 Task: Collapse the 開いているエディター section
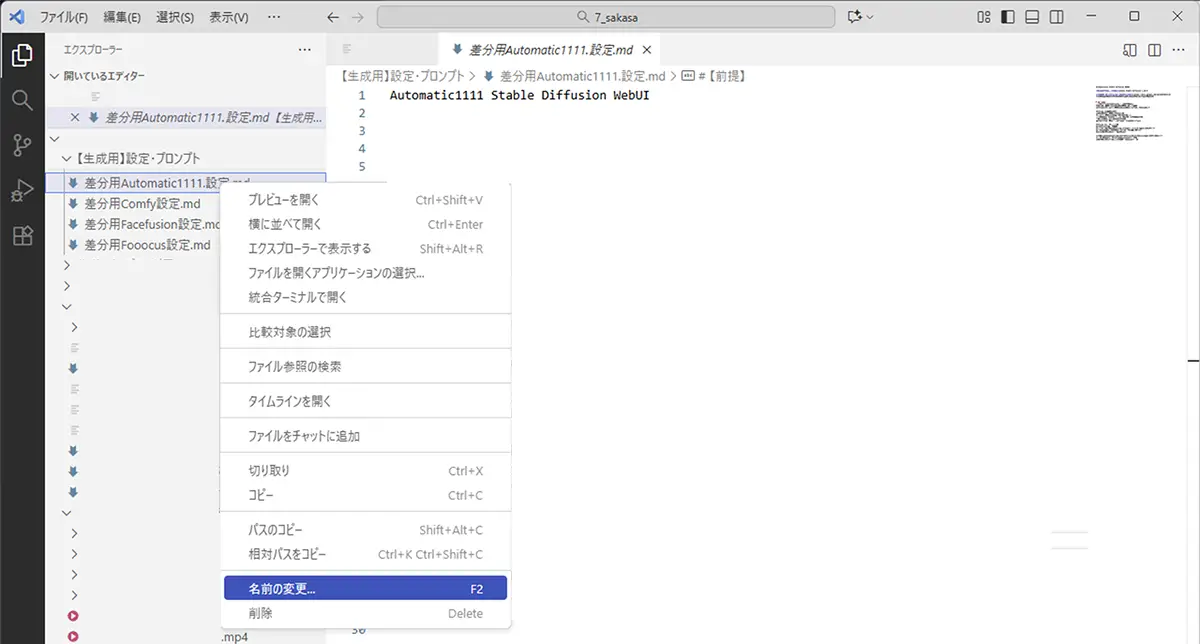pyautogui.click(x=54, y=76)
